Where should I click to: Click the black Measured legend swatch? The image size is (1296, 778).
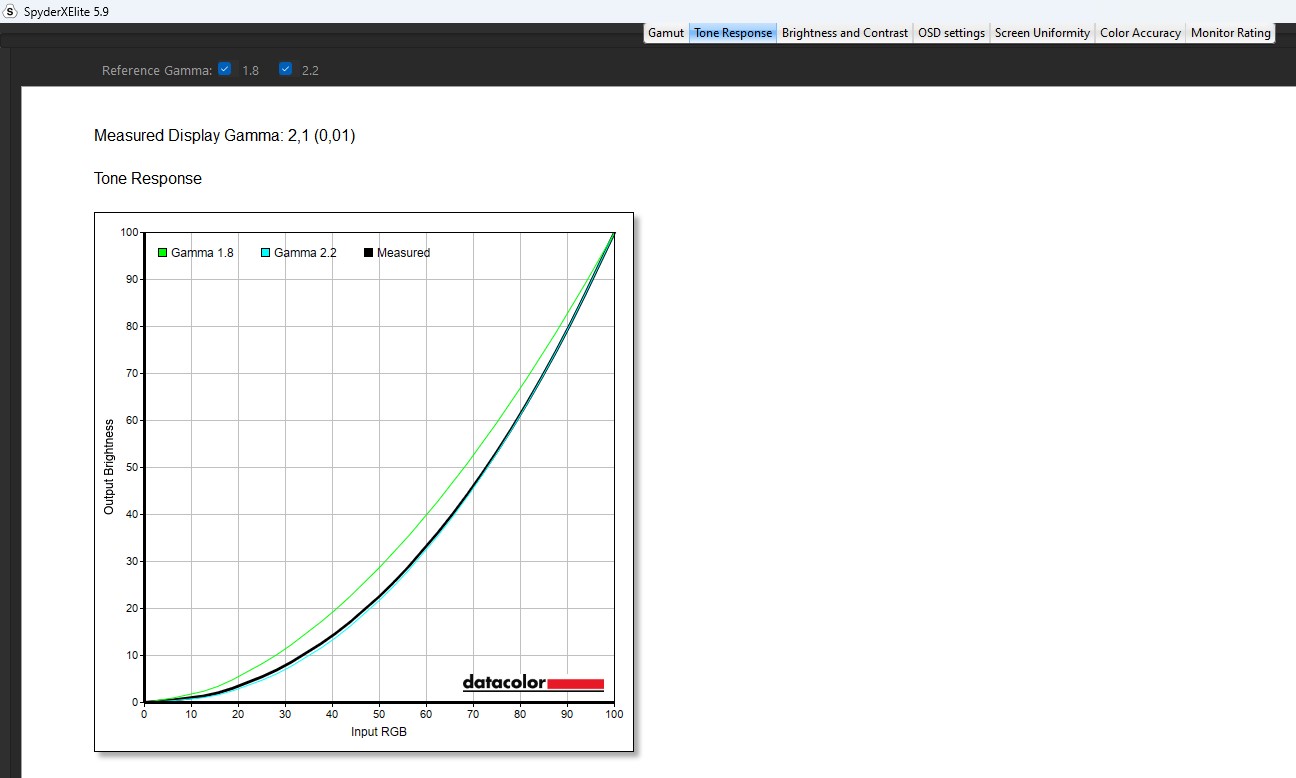pyautogui.click(x=368, y=253)
